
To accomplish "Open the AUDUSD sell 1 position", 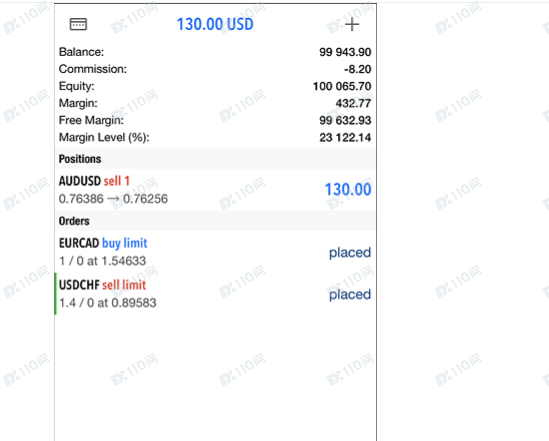I will [215, 190].
